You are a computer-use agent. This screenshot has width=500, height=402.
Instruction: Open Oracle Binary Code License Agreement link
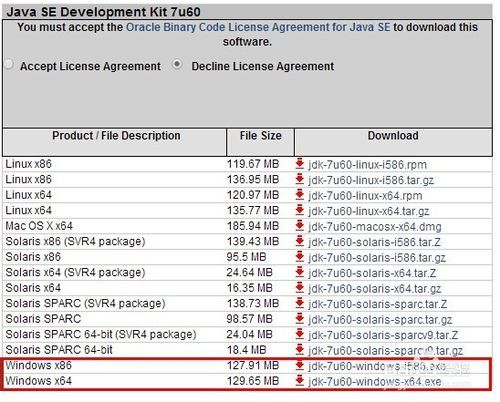click(x=258, y=27)
